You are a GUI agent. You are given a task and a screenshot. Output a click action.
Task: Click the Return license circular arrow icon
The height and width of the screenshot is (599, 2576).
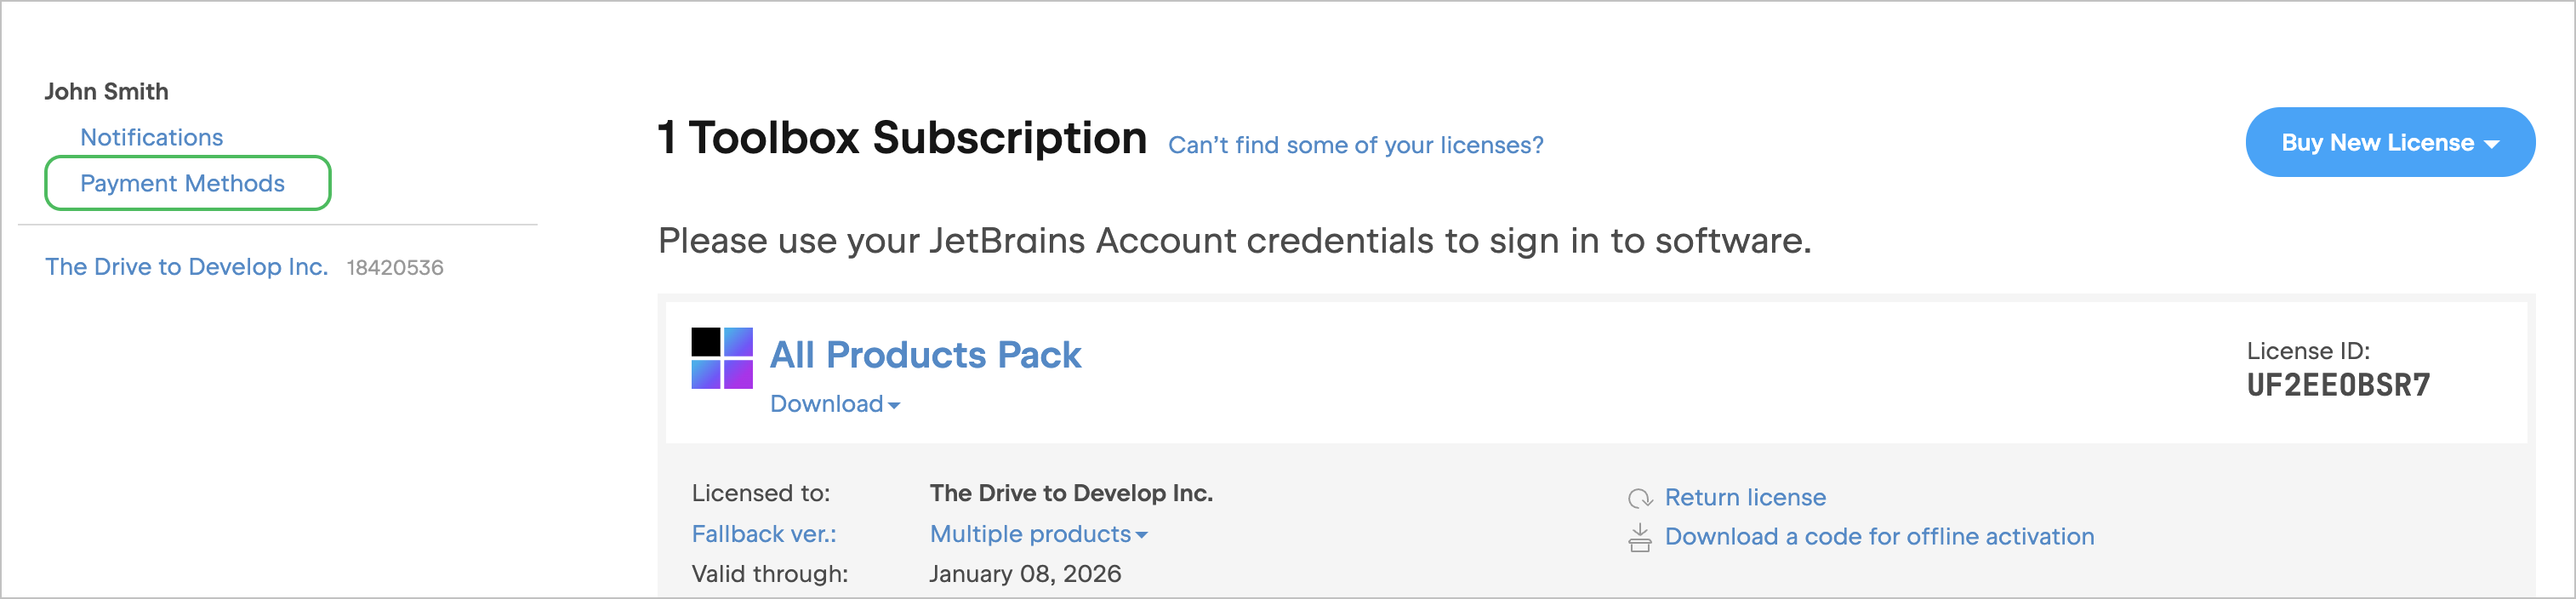click(x=1640, y=498)
